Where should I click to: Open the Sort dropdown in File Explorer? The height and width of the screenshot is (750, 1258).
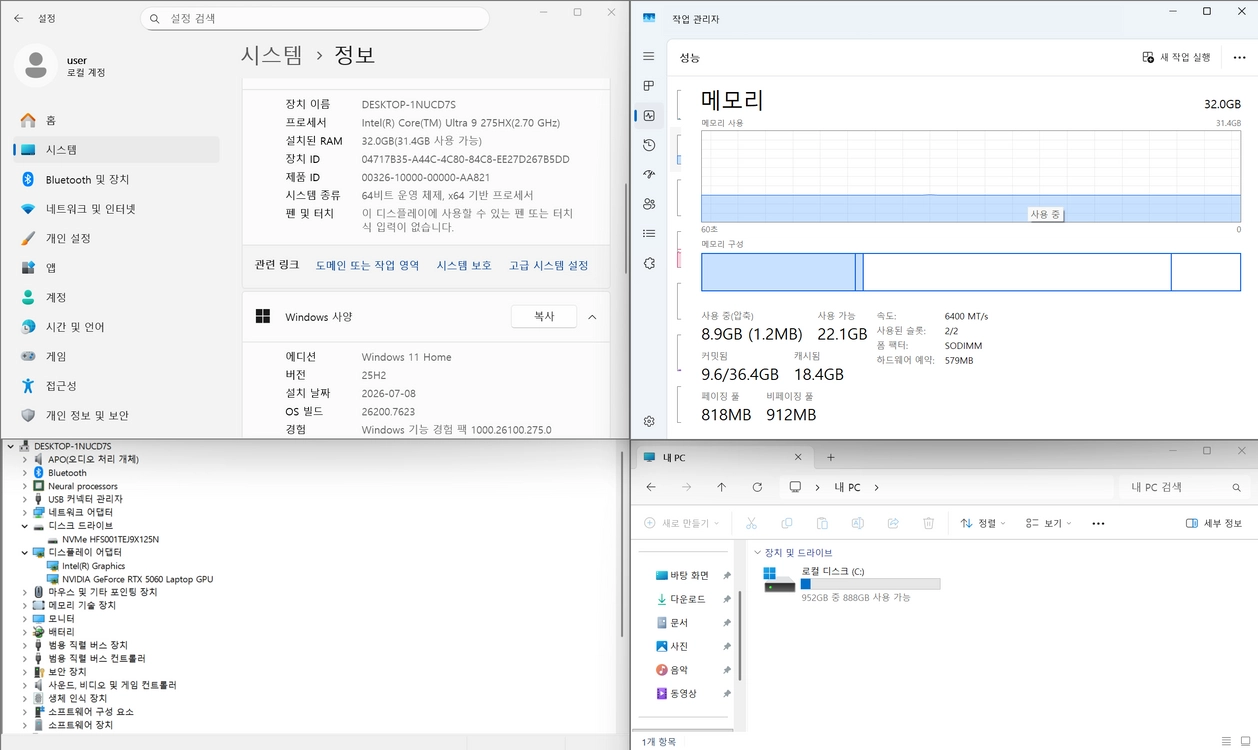tap(983, 523)
